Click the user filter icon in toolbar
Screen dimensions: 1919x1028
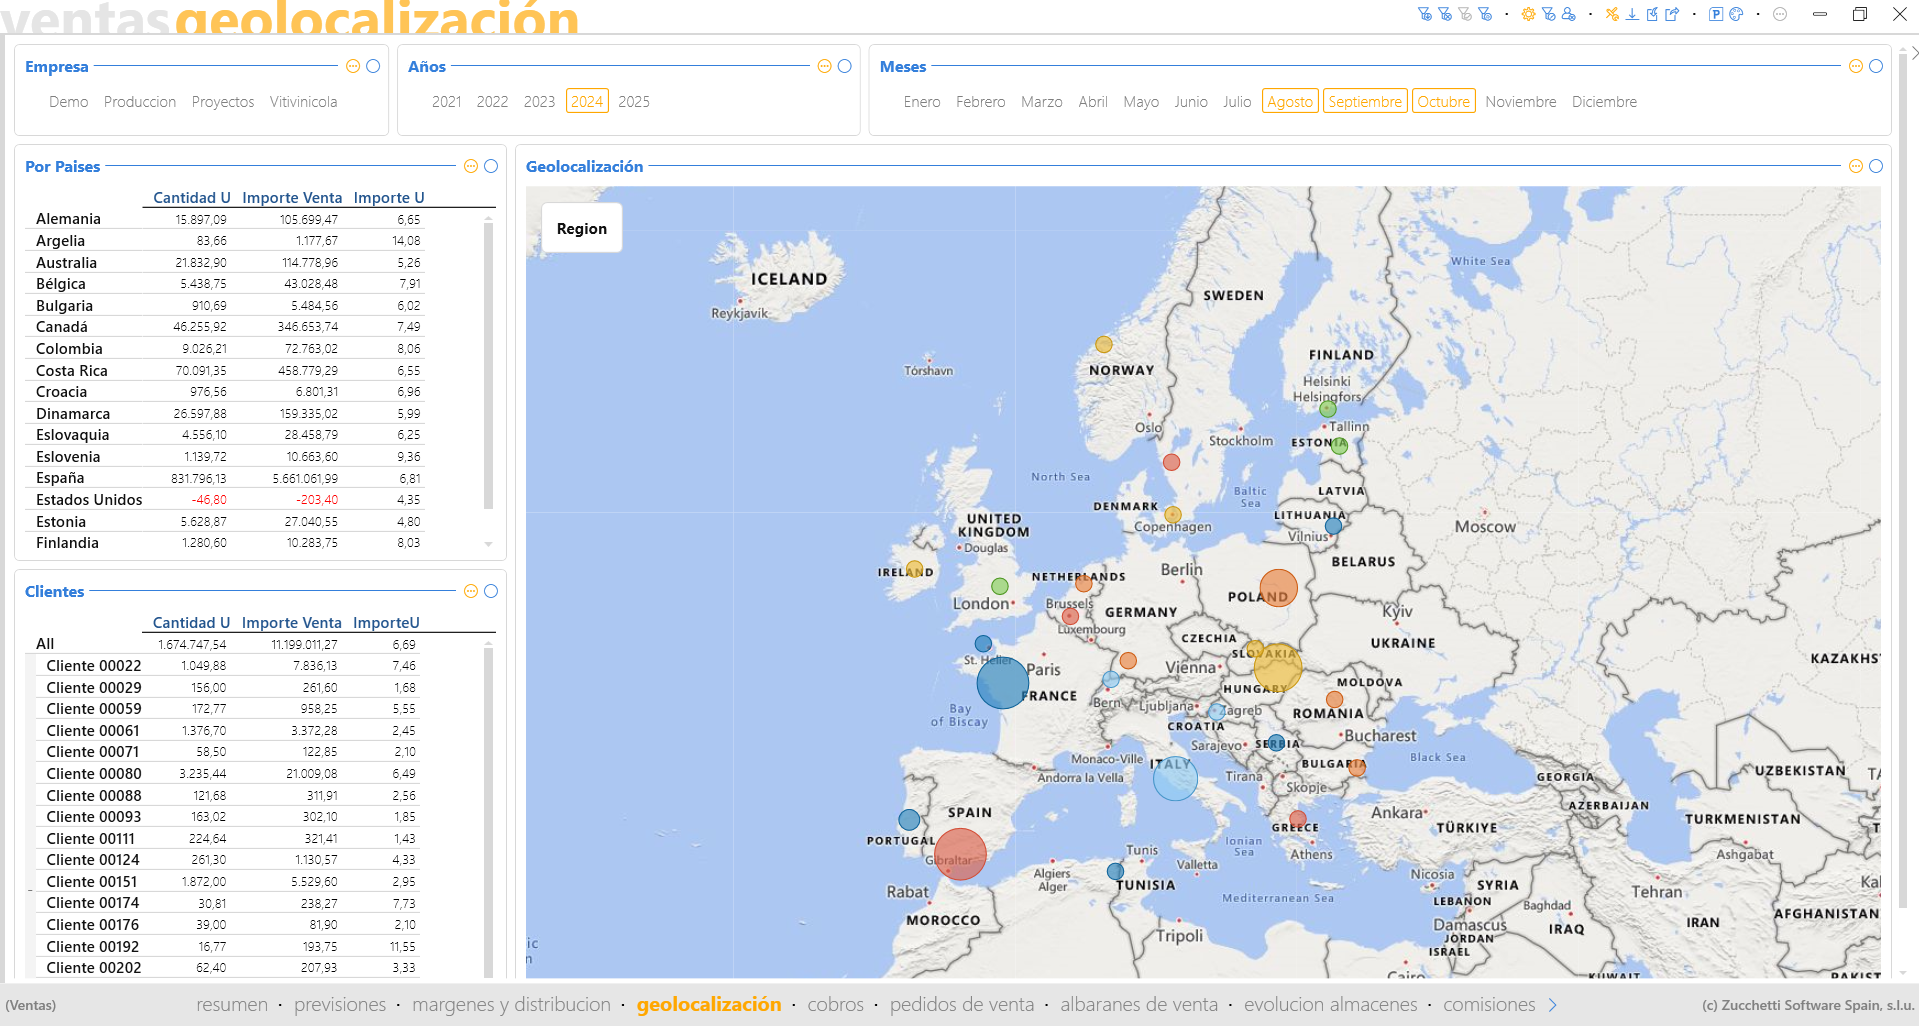[1568, 14]
